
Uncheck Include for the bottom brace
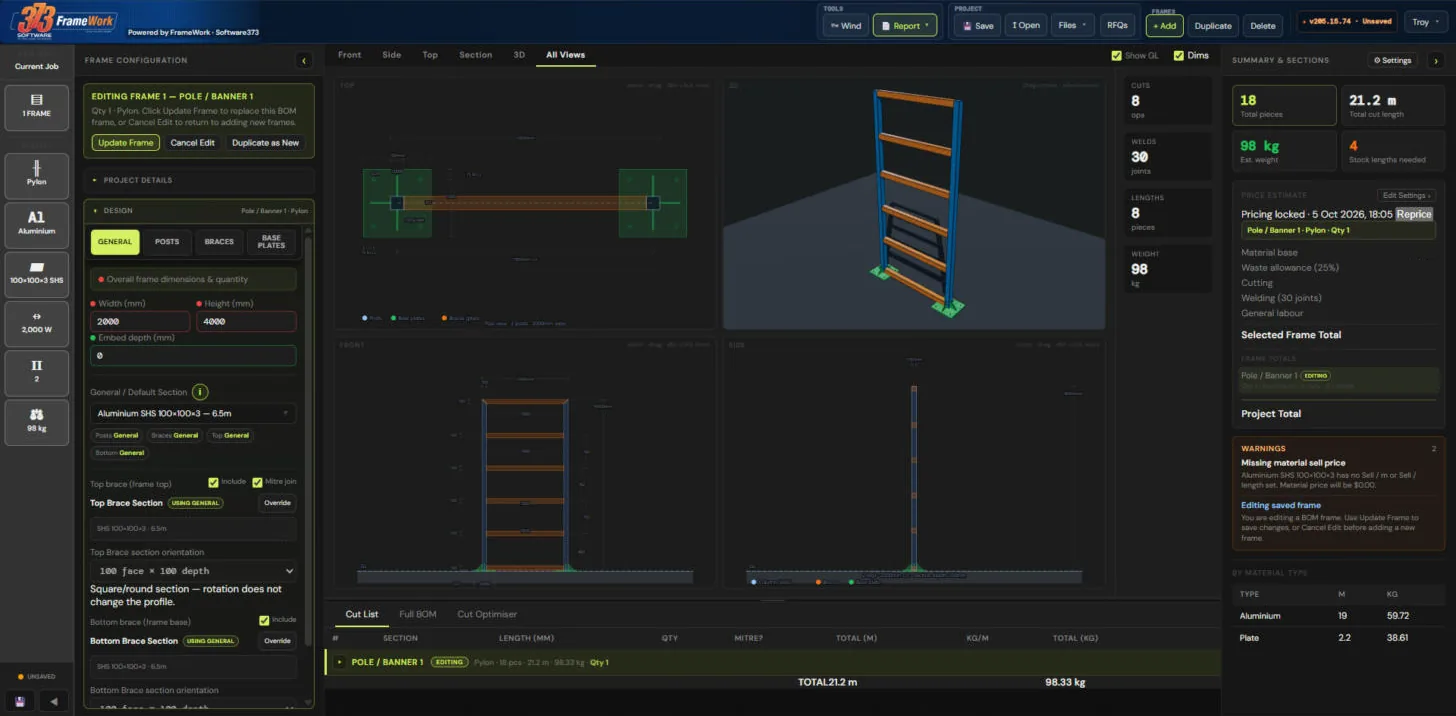coord(264,620)
